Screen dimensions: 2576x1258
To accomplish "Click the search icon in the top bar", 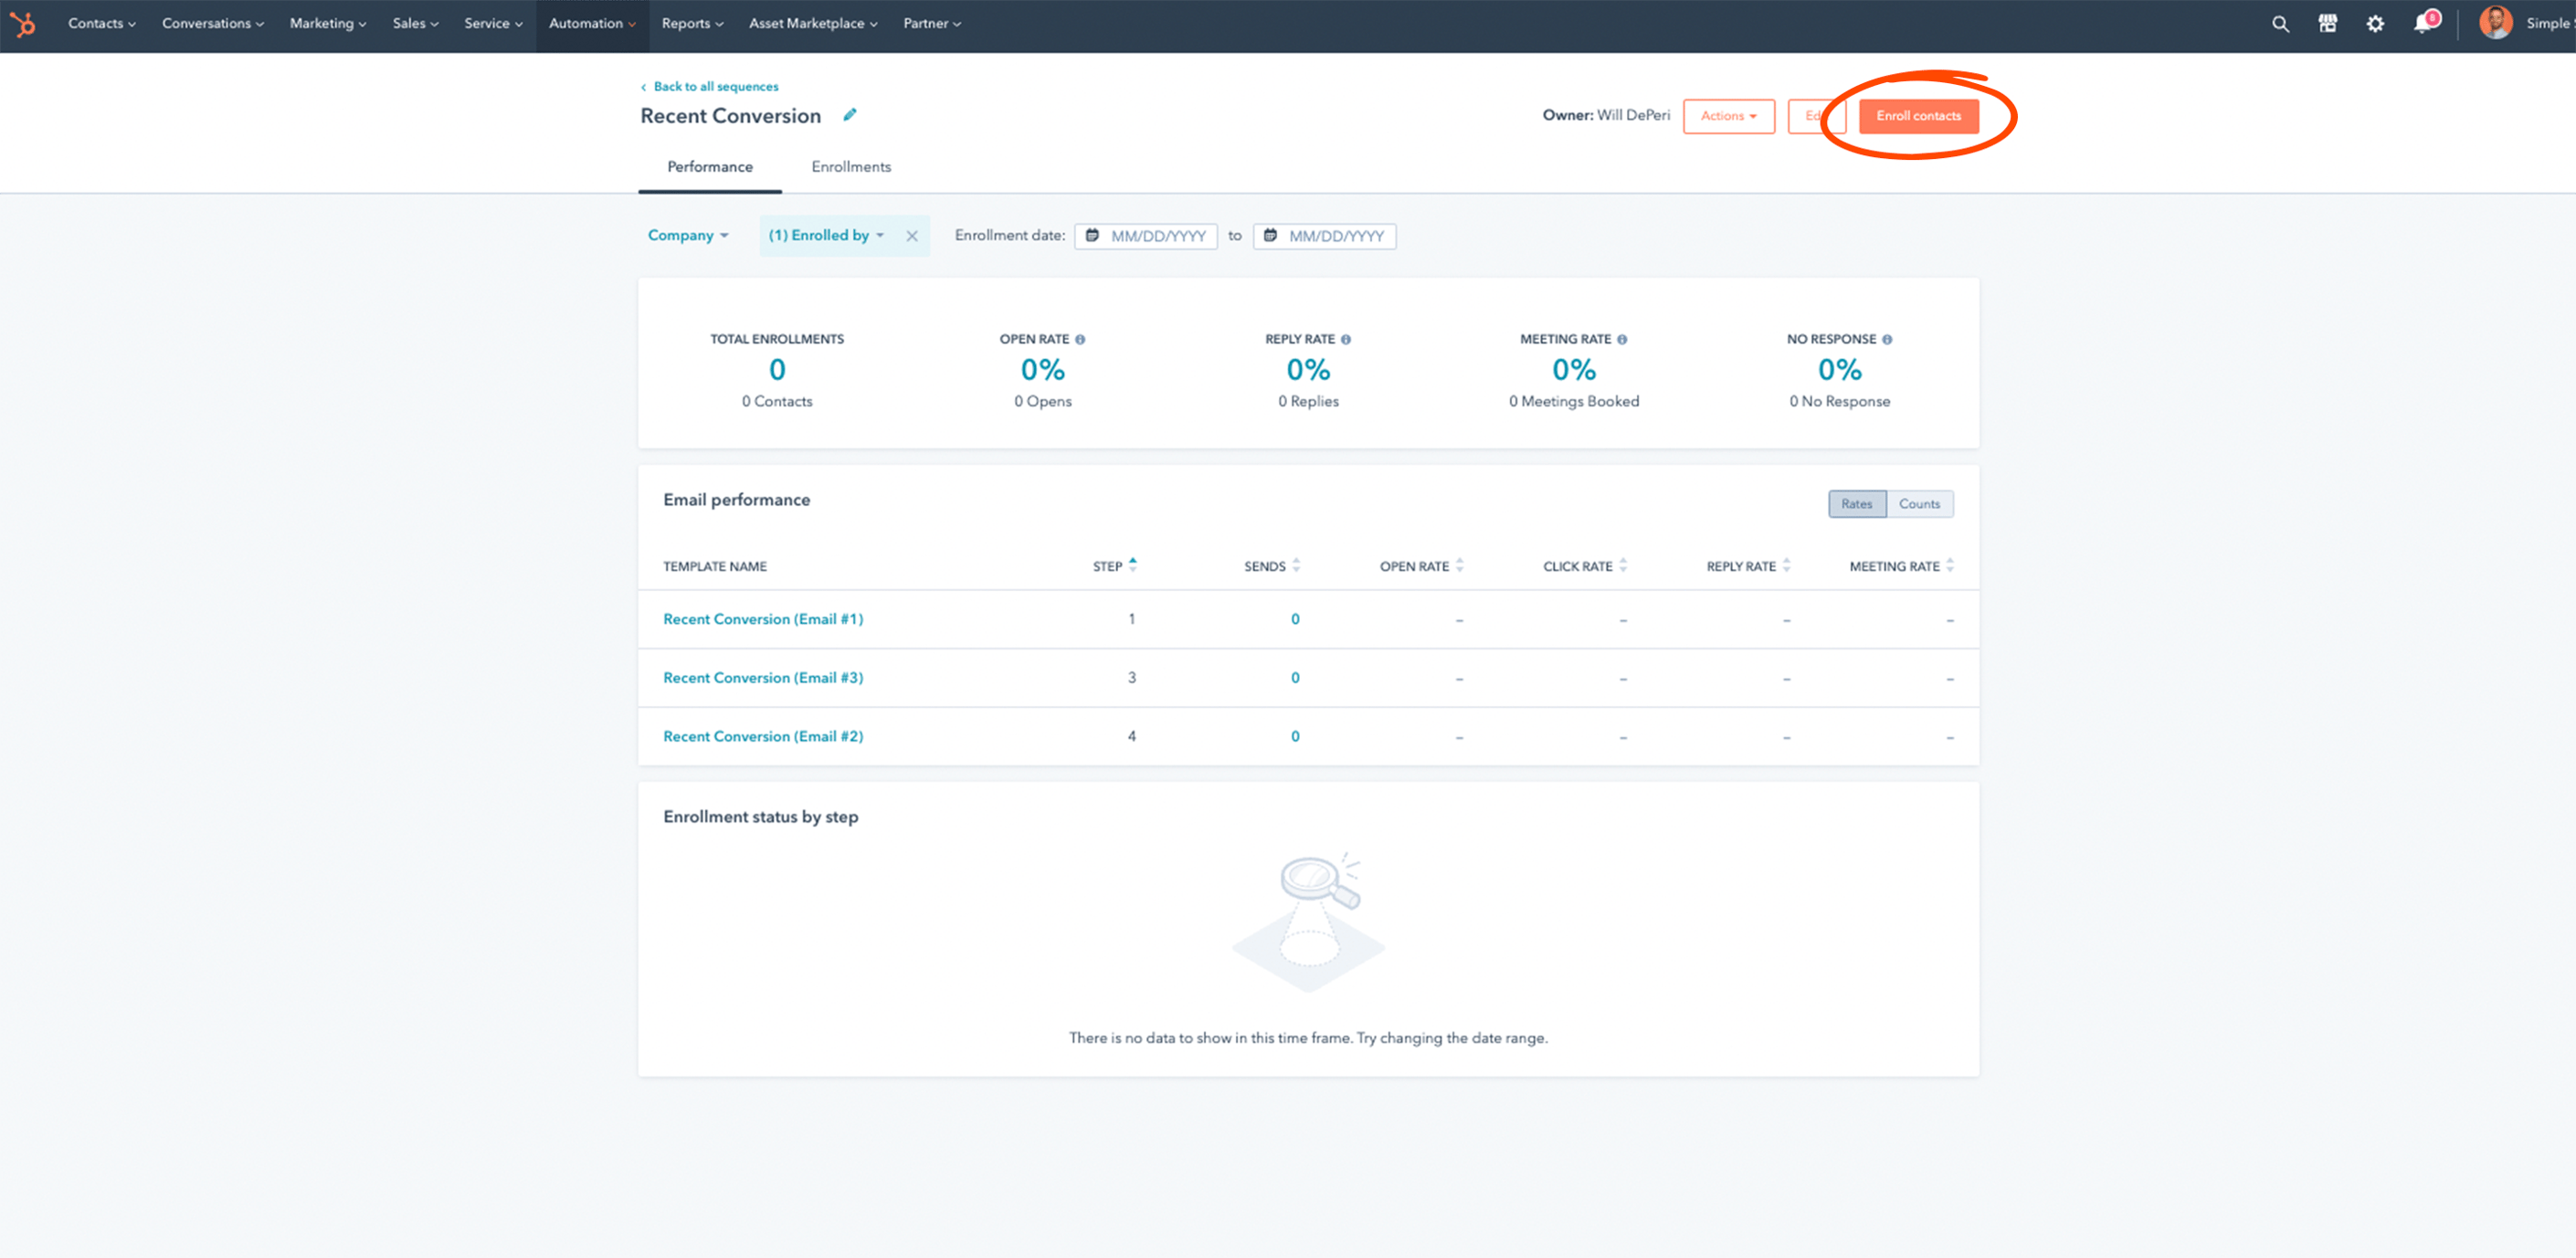I will (x=2280, y=23).
